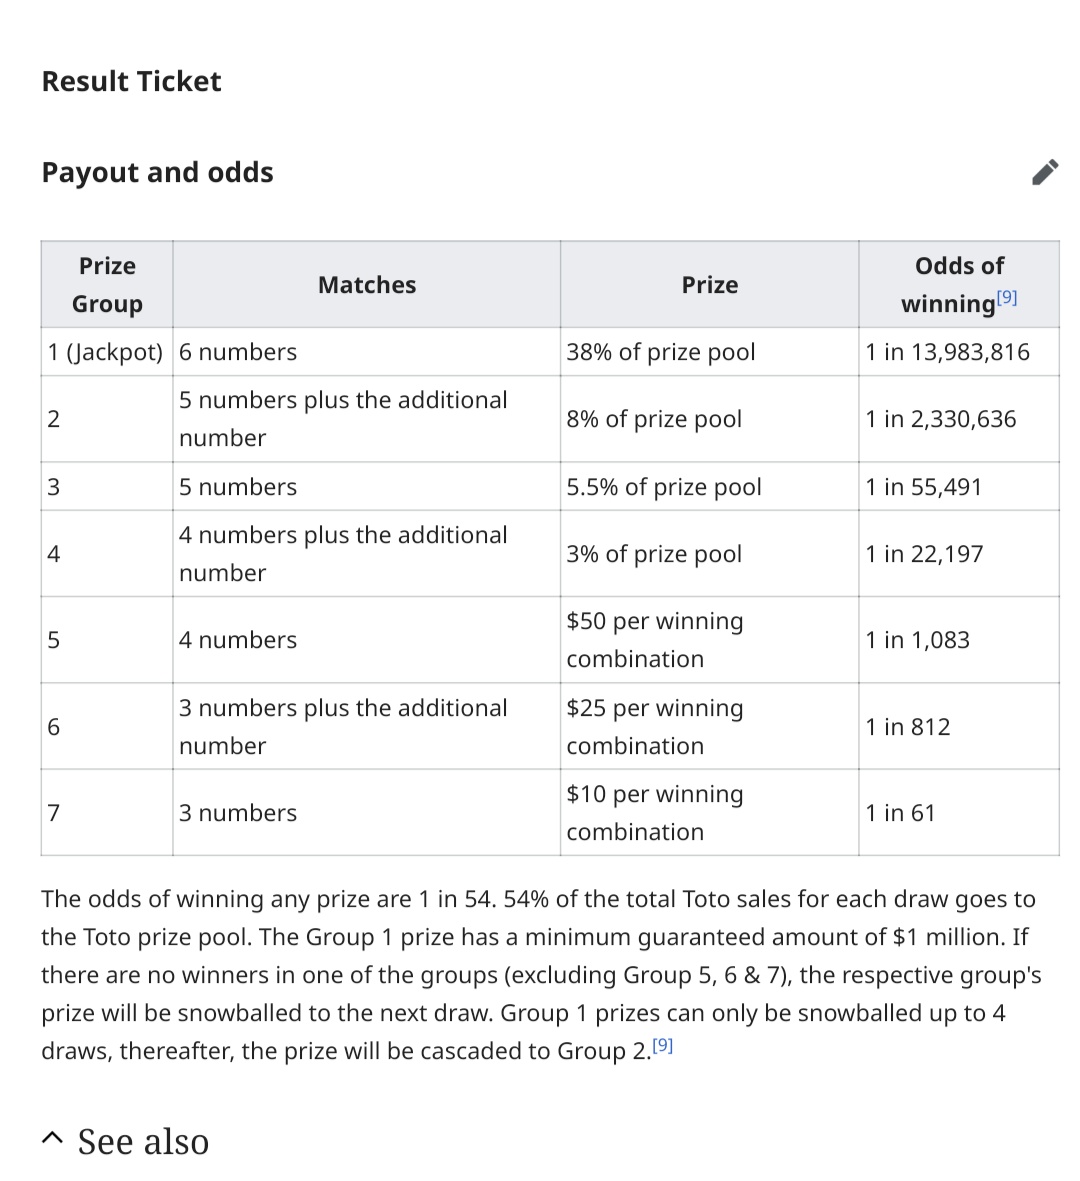This screenshot has width=1080, height=1181.
Task: Click the Payout and odds heading
Action: (157, 172)
